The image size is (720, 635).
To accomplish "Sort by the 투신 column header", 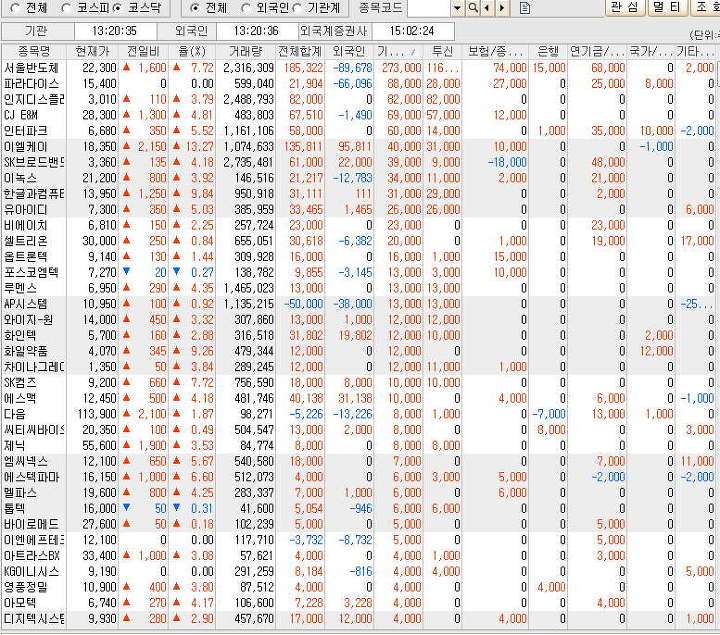I will tap(443, 51).
